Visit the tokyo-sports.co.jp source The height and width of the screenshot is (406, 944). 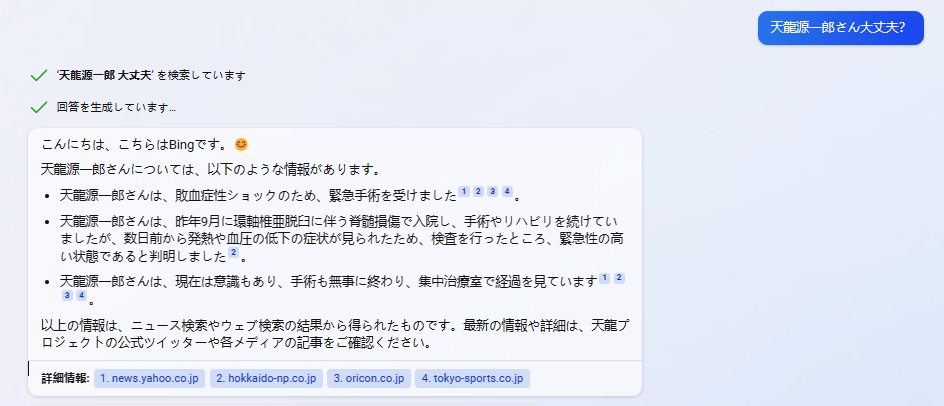[472, 378]
